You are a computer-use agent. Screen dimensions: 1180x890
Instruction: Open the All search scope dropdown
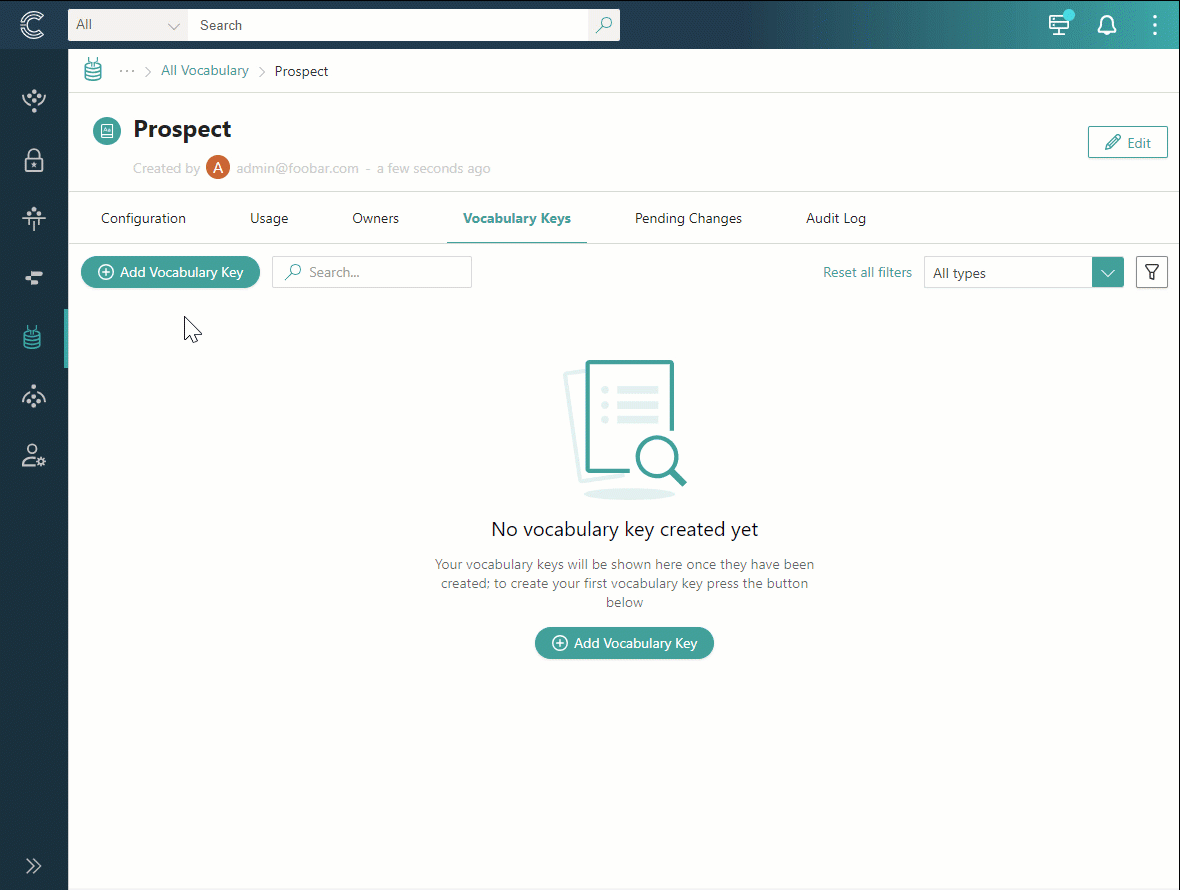[128, 25]
